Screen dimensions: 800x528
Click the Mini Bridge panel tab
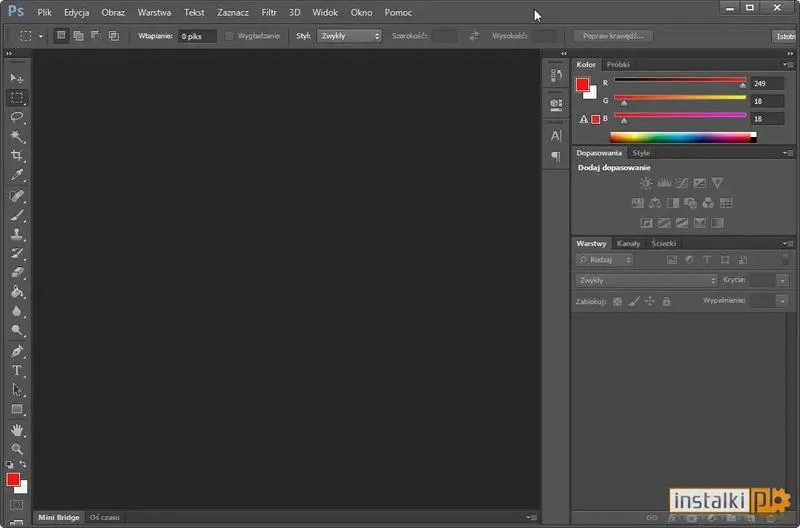point(59,517)
